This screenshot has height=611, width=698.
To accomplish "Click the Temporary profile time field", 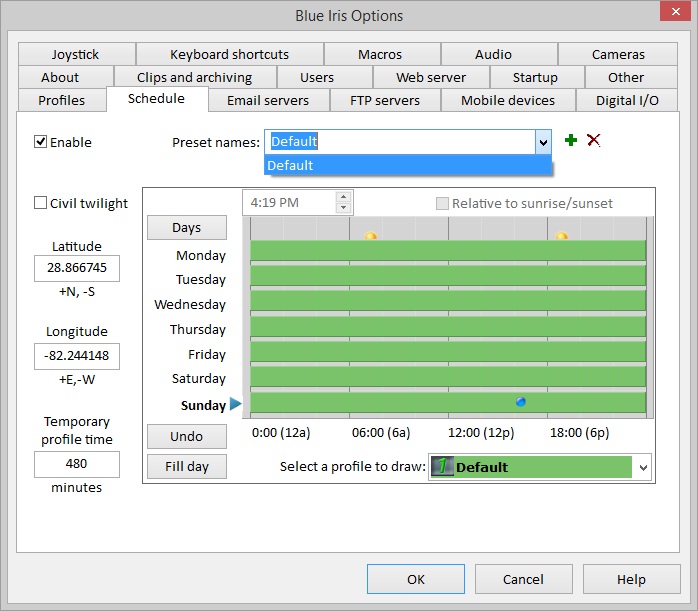I will pos(77,464).
